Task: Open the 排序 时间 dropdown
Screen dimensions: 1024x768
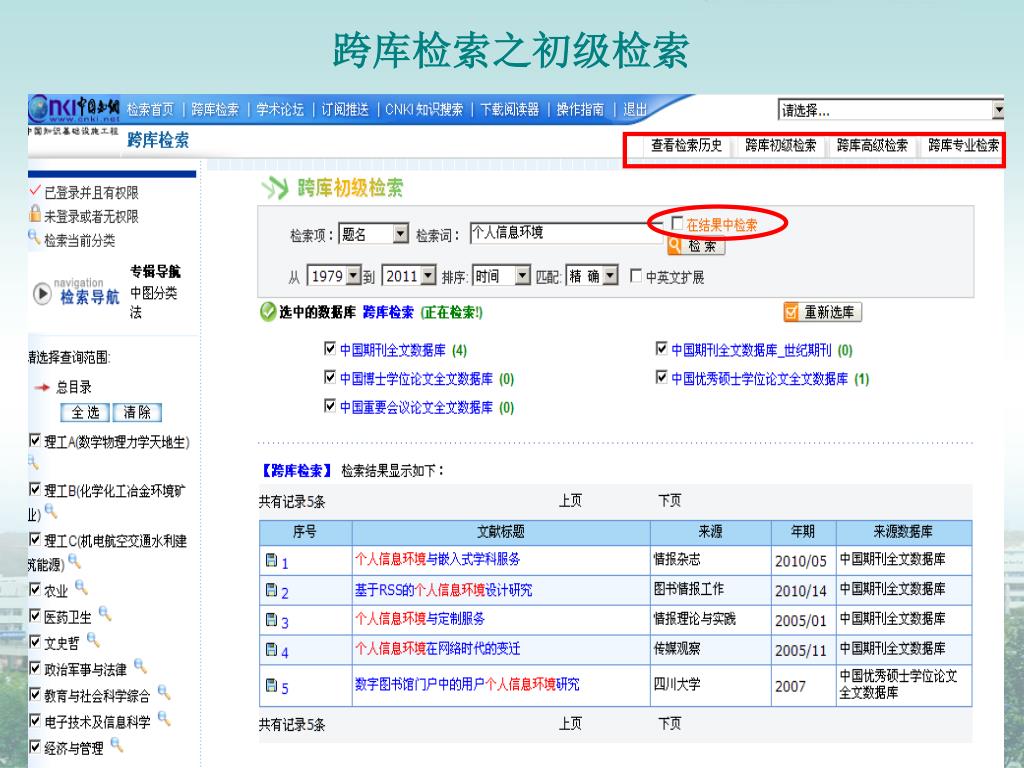Action: [521, 277]
